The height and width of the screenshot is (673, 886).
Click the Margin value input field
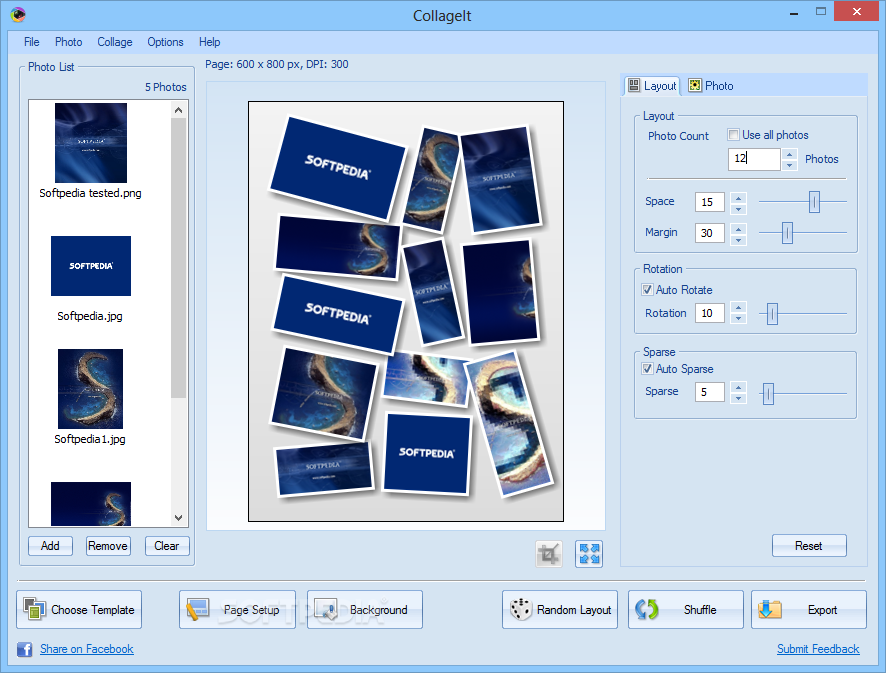[710, 233]
